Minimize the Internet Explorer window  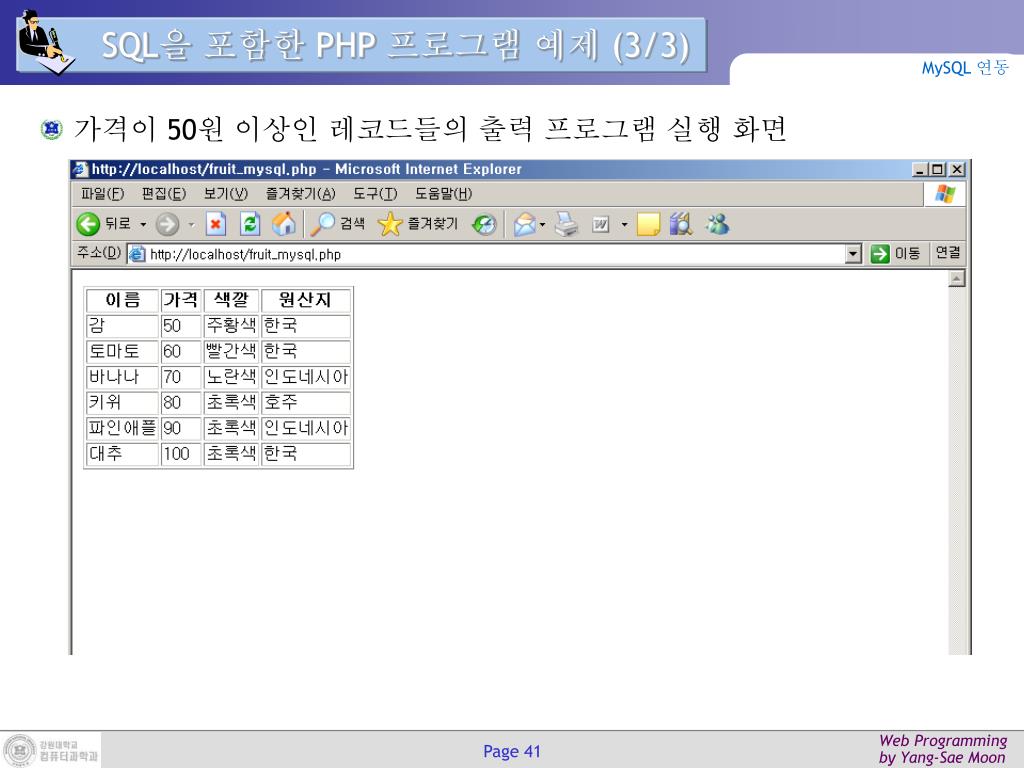pyautogui.click(x=920, y=170)
